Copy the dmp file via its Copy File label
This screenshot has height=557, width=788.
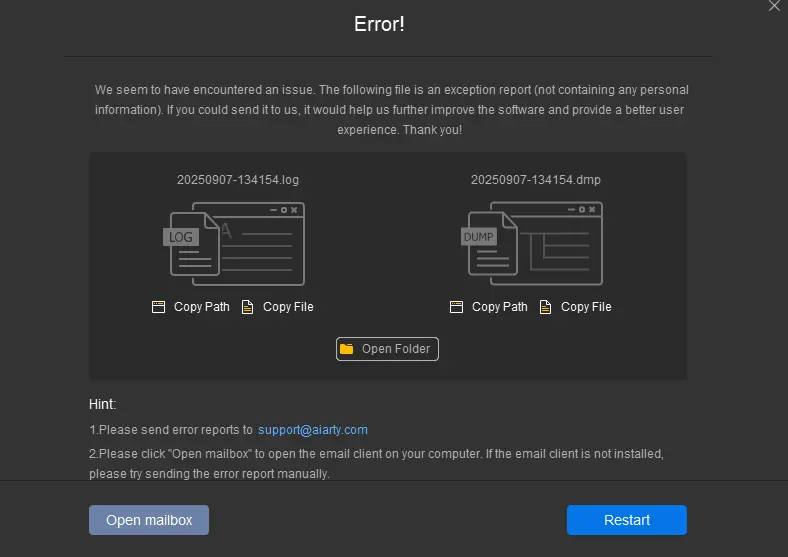586,307
